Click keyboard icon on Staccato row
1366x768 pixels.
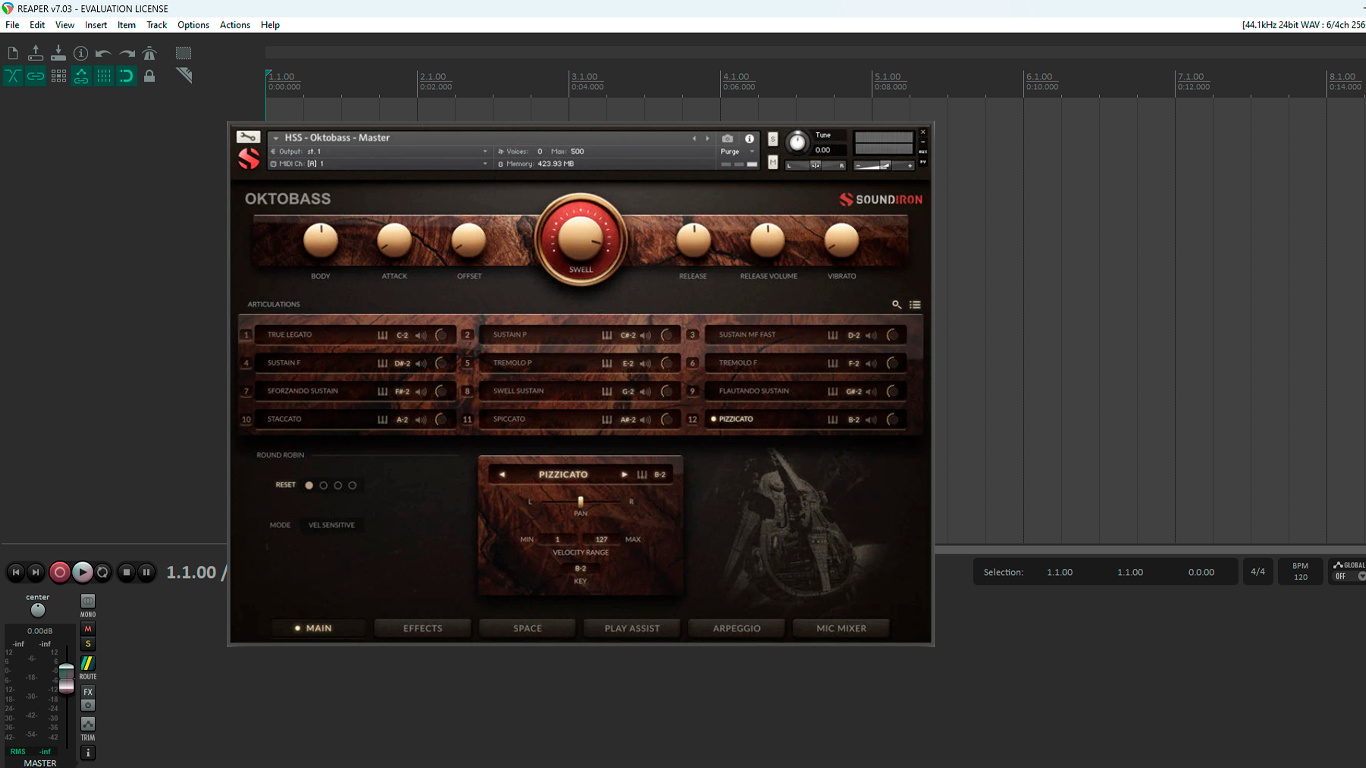[382, 420]
